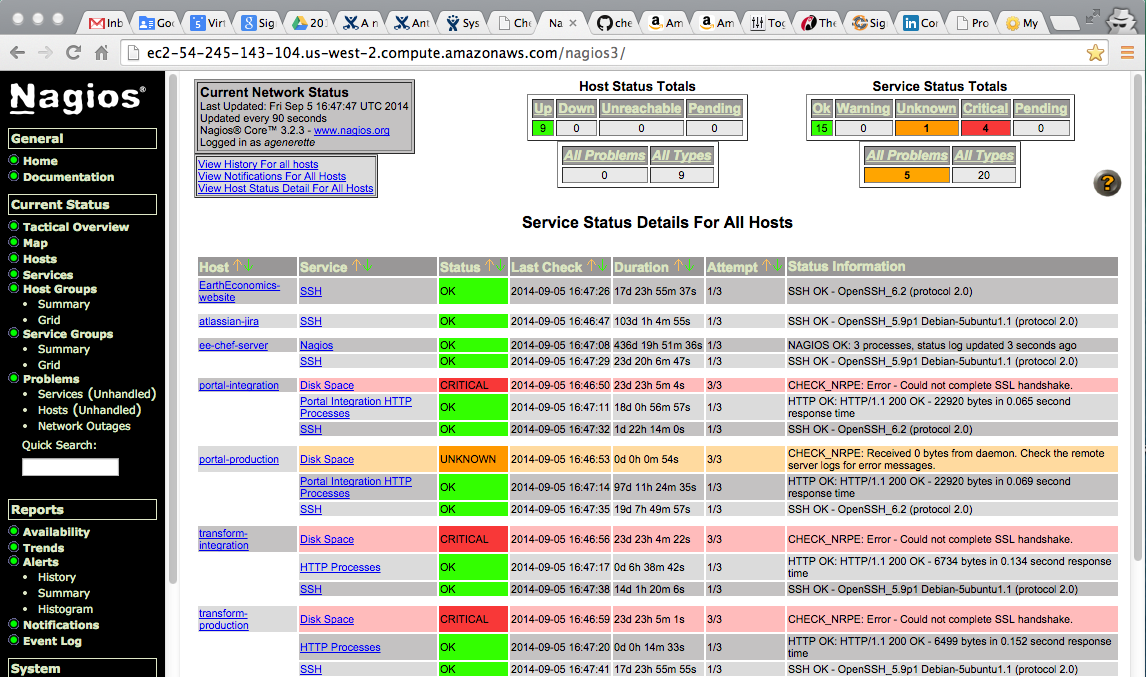Open Tactical Overview in sidebar
The image size is (1146, 677).
pyautogui.click(x=76, y=227)
